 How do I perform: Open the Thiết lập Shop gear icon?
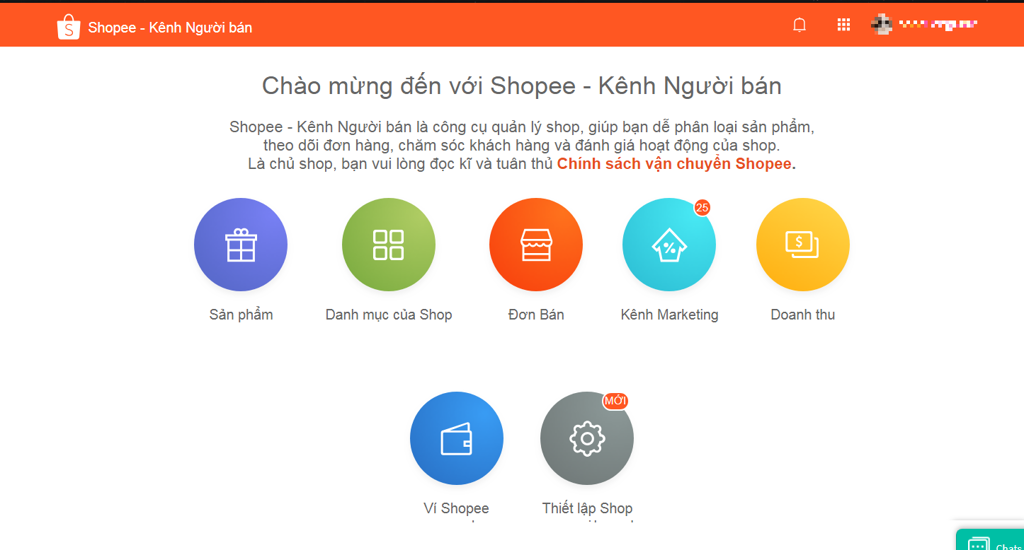(x=586, y=438)
